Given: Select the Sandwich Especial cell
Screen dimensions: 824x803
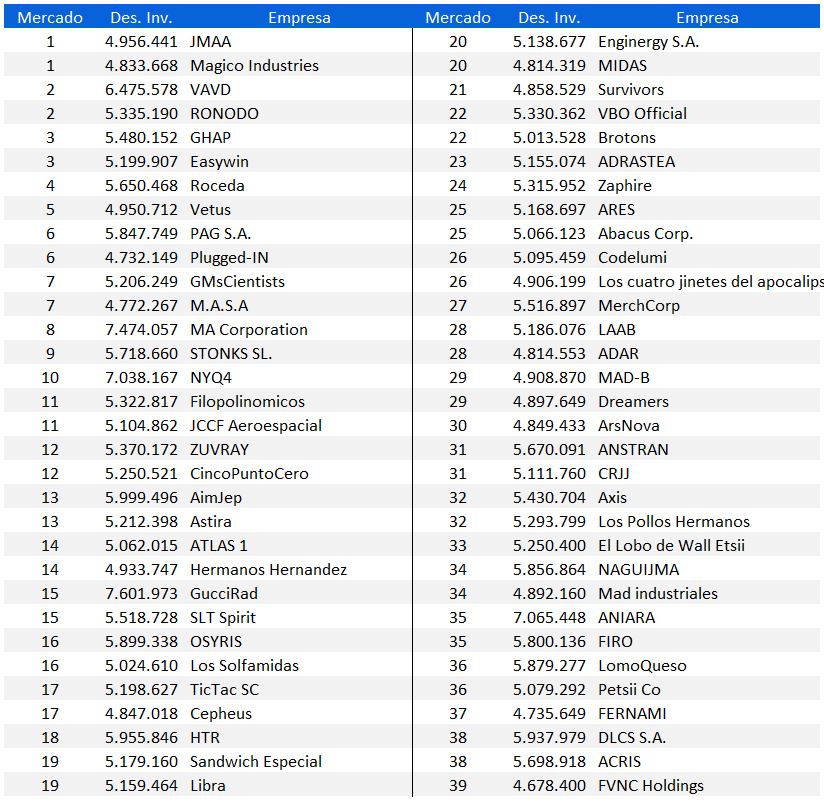Looking at the screenshot, I should 256,762.
